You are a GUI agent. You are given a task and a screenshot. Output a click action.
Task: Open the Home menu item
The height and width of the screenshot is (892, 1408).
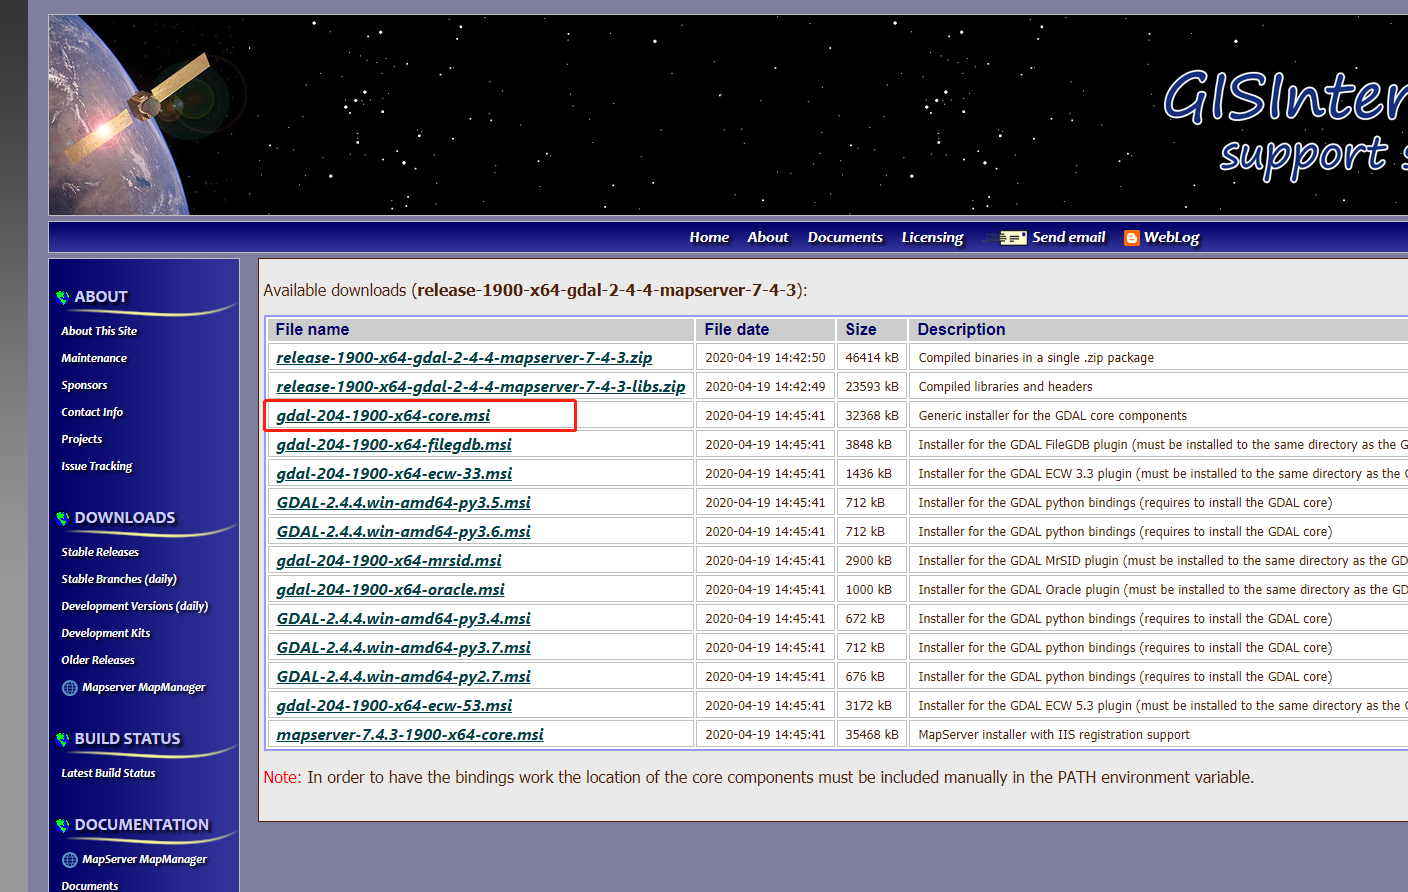point(709,237)
